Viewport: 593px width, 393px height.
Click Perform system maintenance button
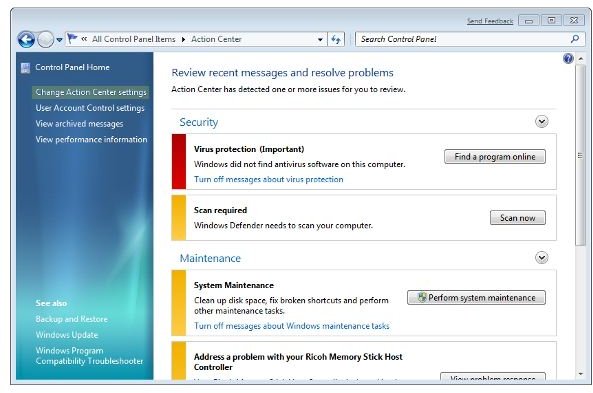pyautogui.click(x=477, y=298)
